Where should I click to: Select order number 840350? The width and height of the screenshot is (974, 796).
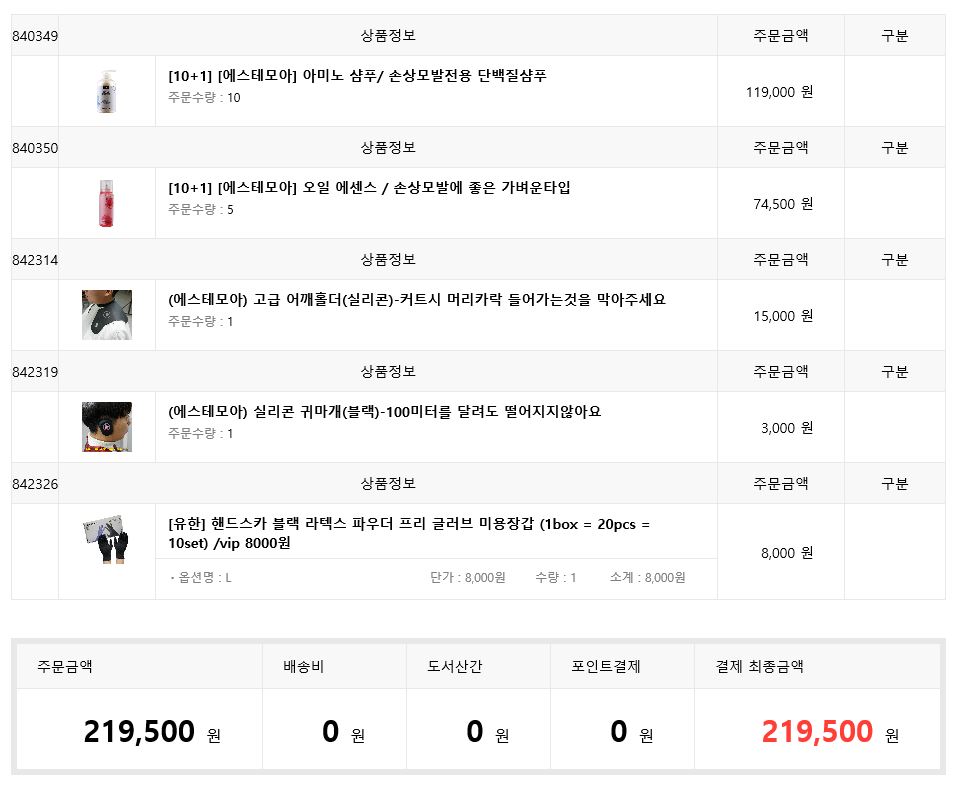click(35, 148)
